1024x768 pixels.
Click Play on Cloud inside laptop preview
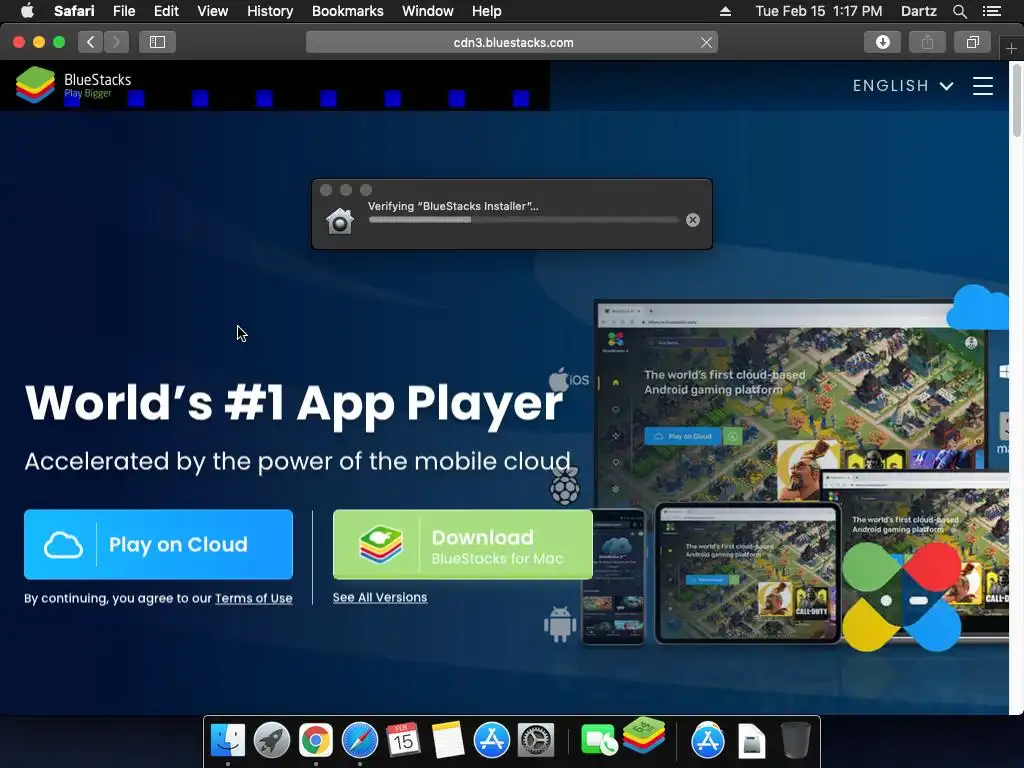click(683, 436)
